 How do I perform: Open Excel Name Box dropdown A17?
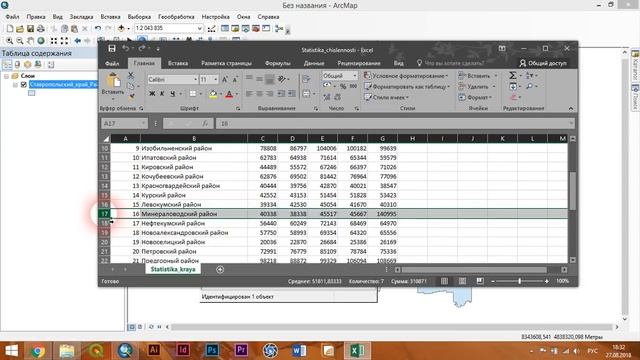pos(143,123)
